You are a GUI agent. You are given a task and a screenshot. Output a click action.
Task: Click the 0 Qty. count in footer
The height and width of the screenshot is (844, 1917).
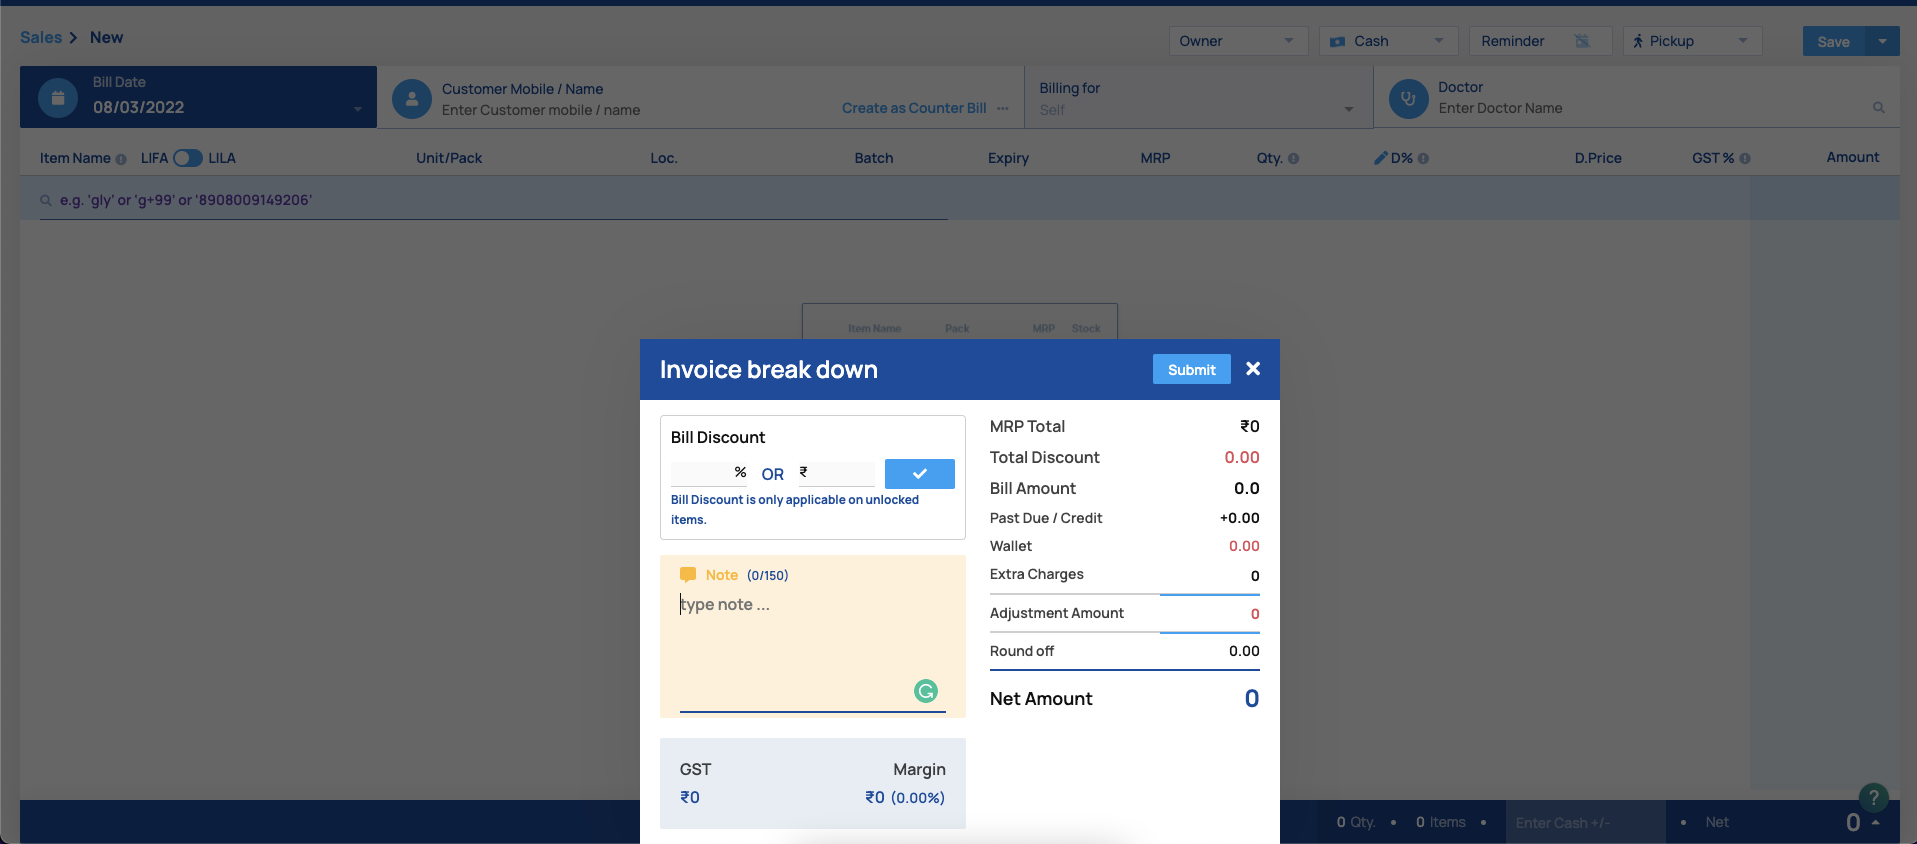pos(1356,822)
